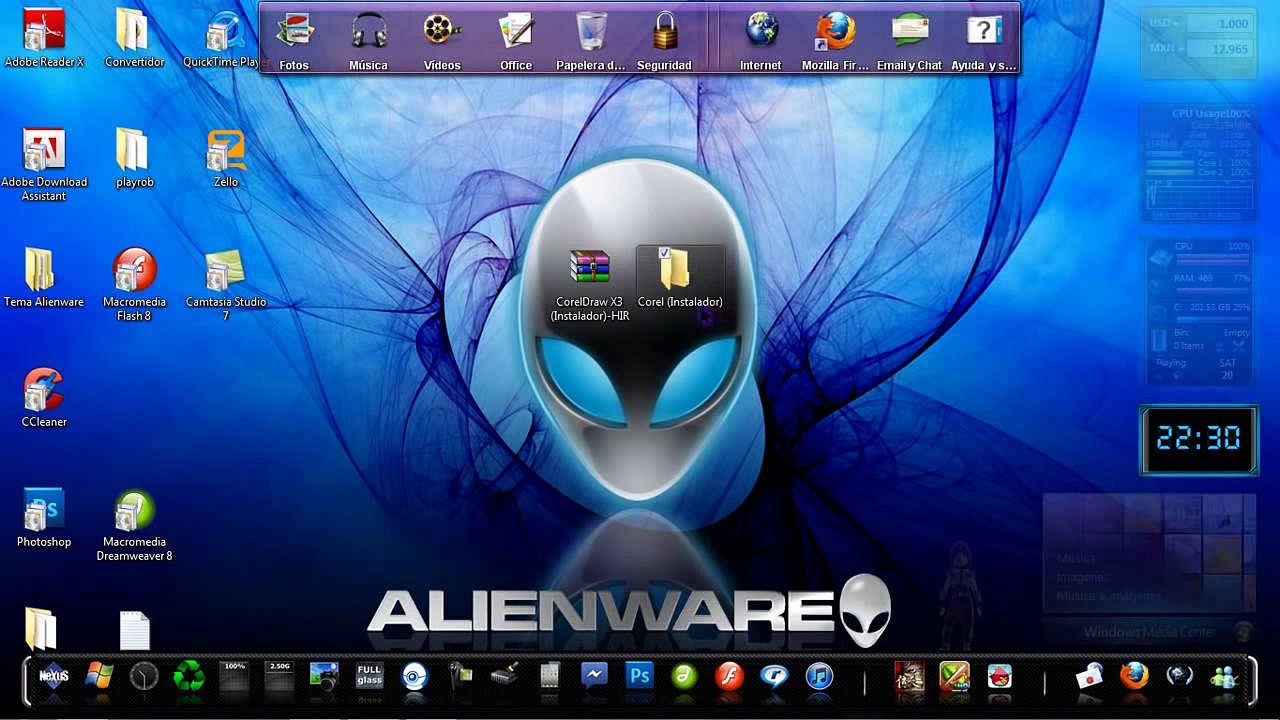Open Música in the top dock

coord(368,42)
